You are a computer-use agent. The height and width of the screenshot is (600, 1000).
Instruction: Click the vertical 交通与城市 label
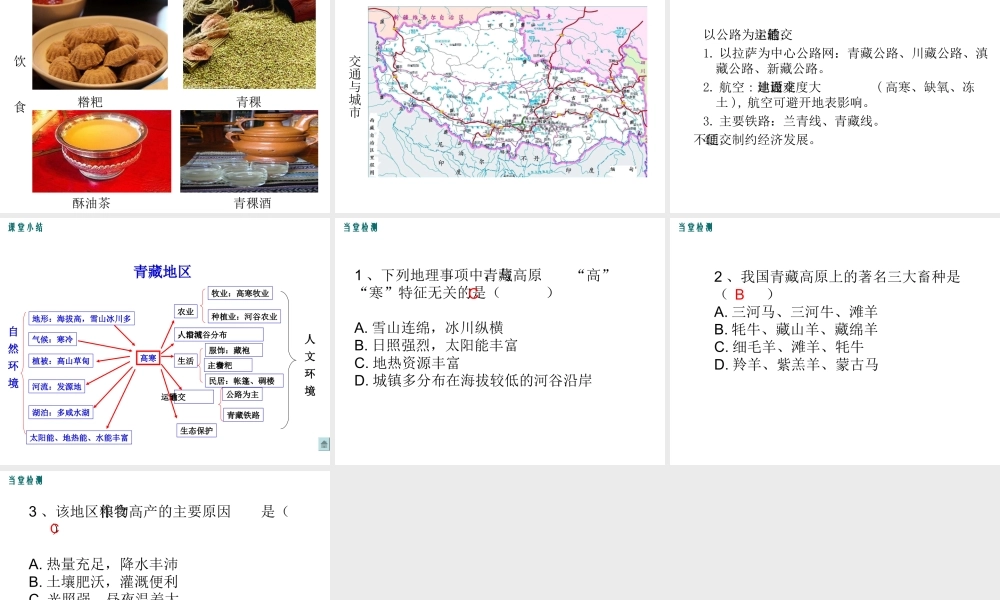click(x=355, y=87)
